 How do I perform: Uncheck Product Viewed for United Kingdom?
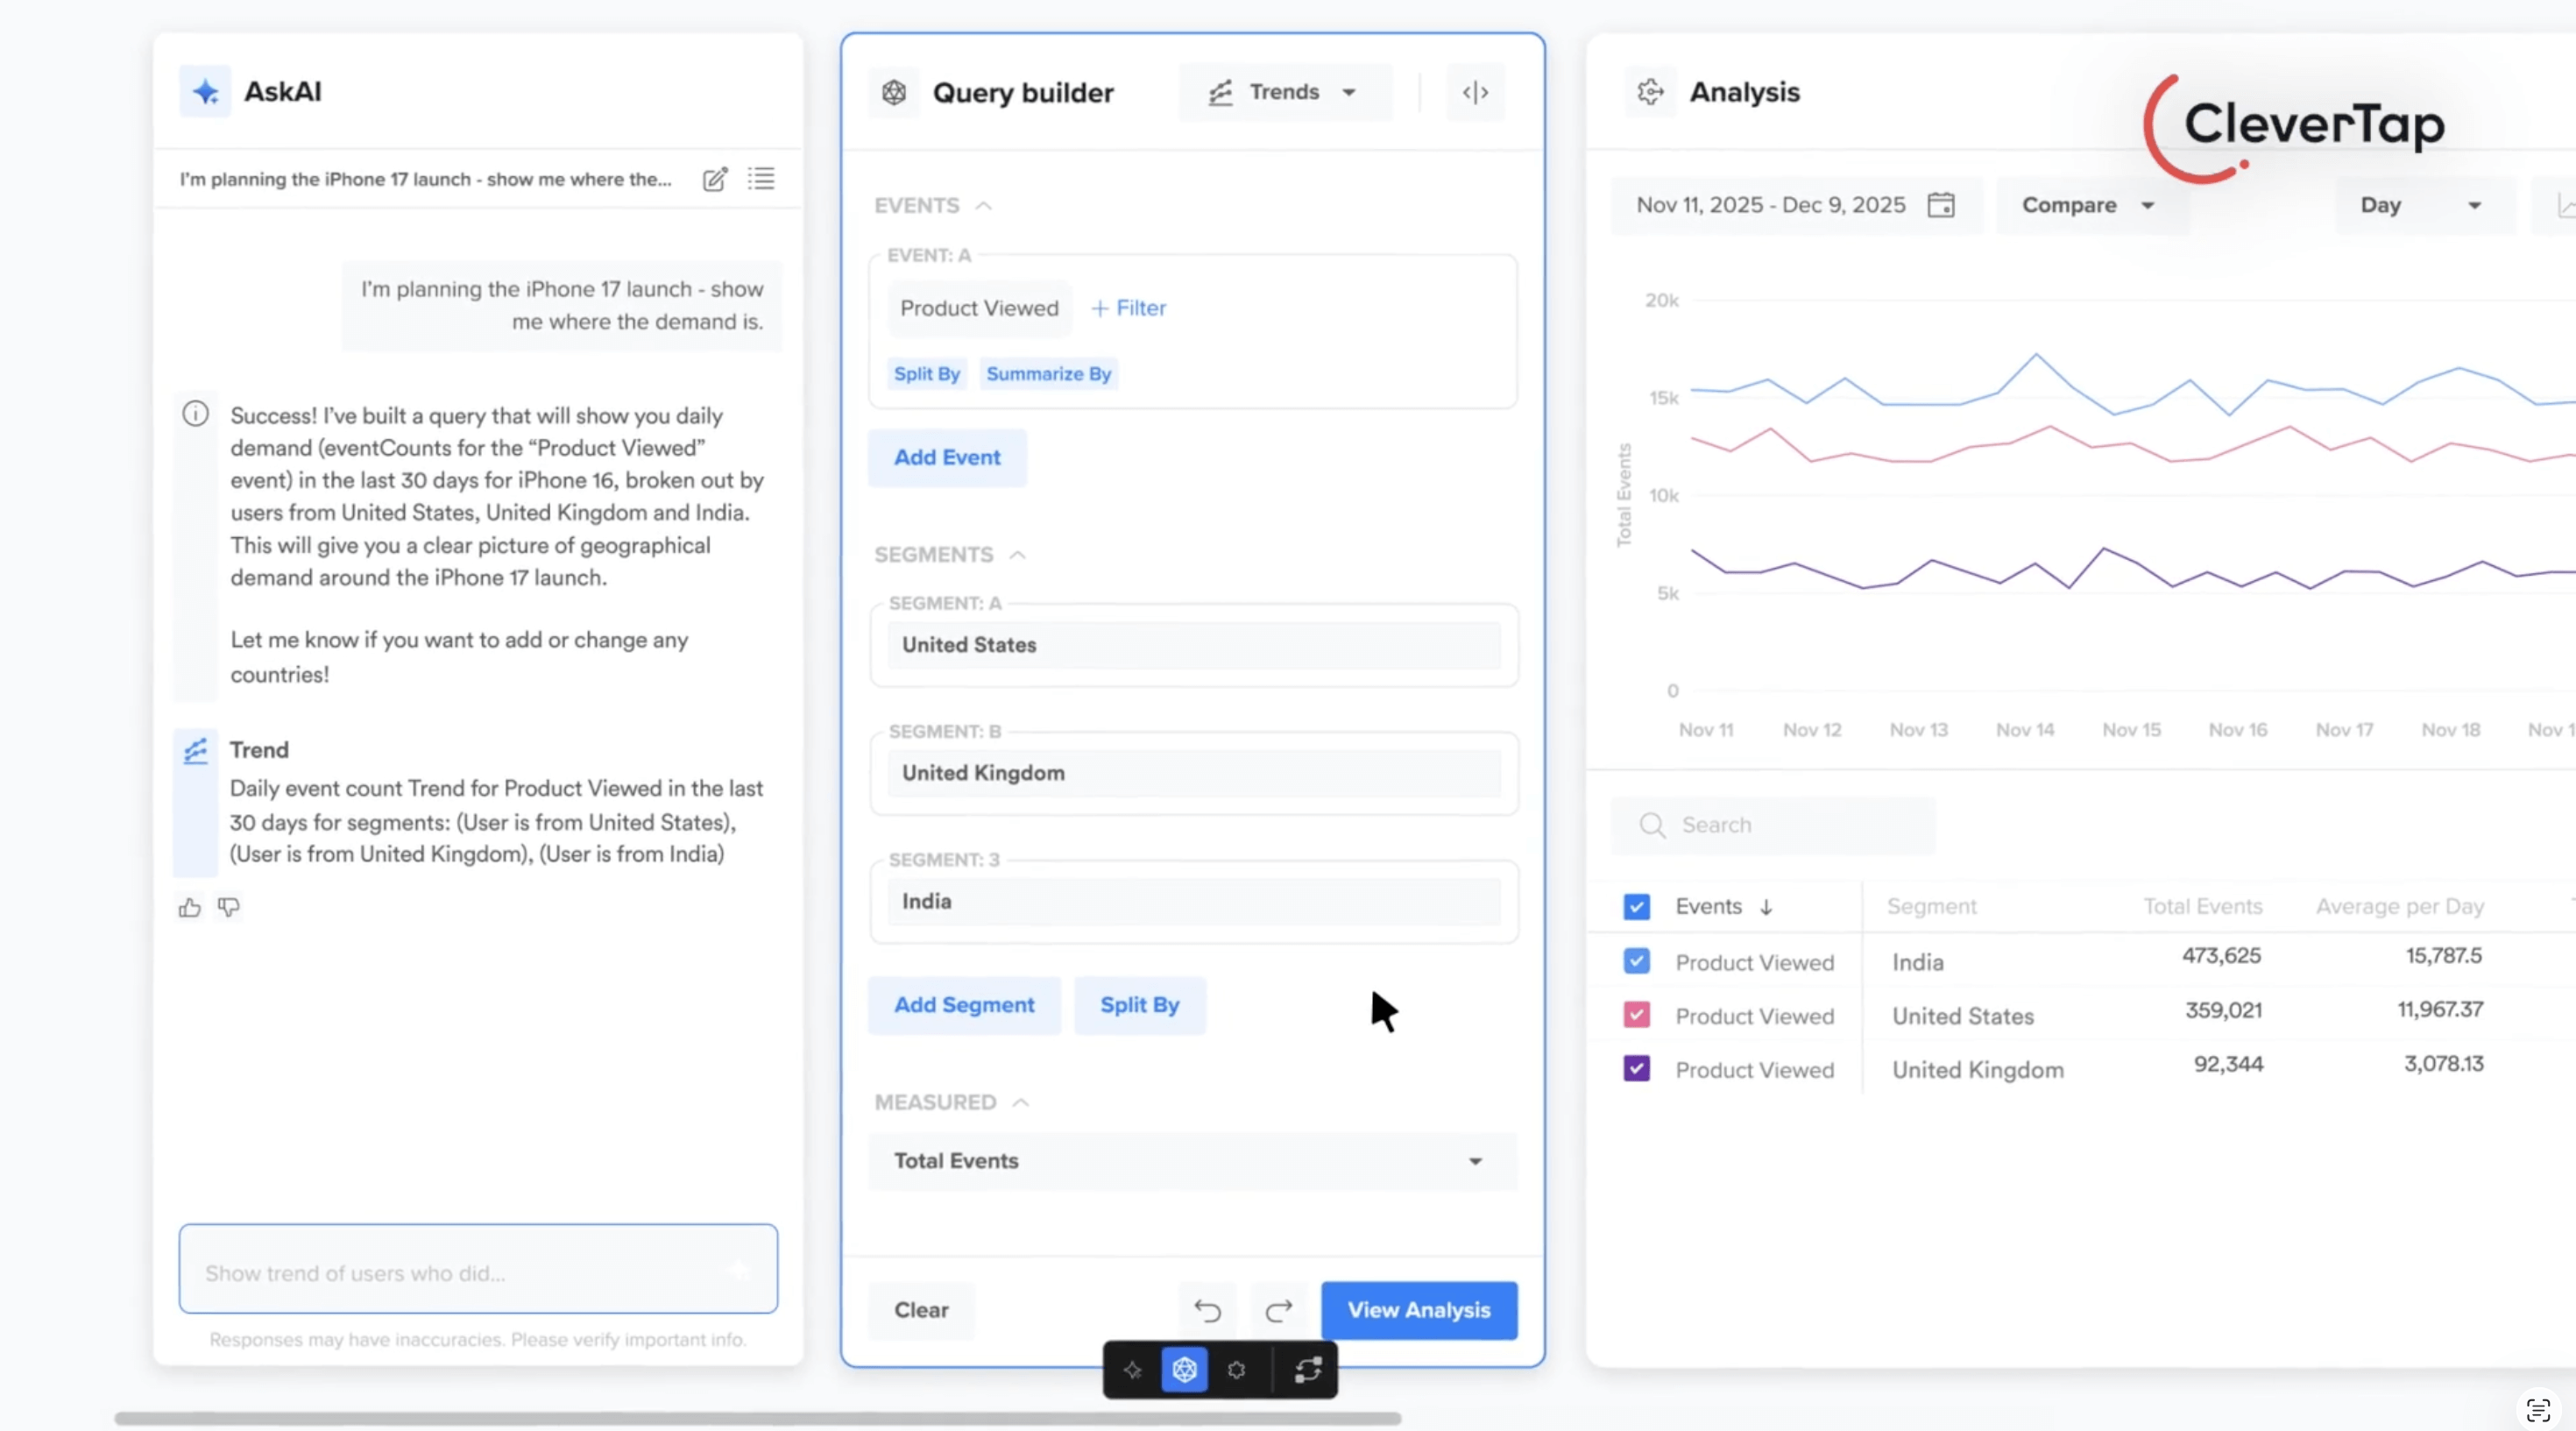tap(1636, 1068)
